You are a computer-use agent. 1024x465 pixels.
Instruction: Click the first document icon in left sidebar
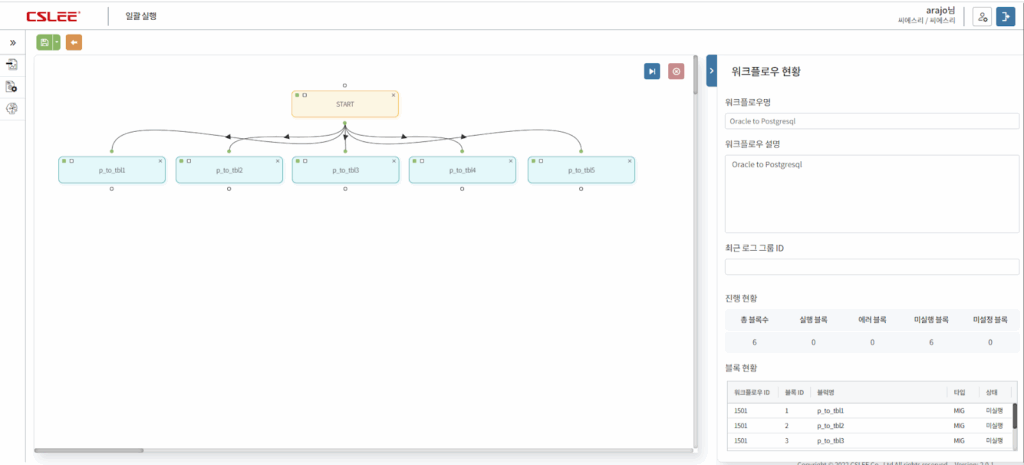[12, 64]
